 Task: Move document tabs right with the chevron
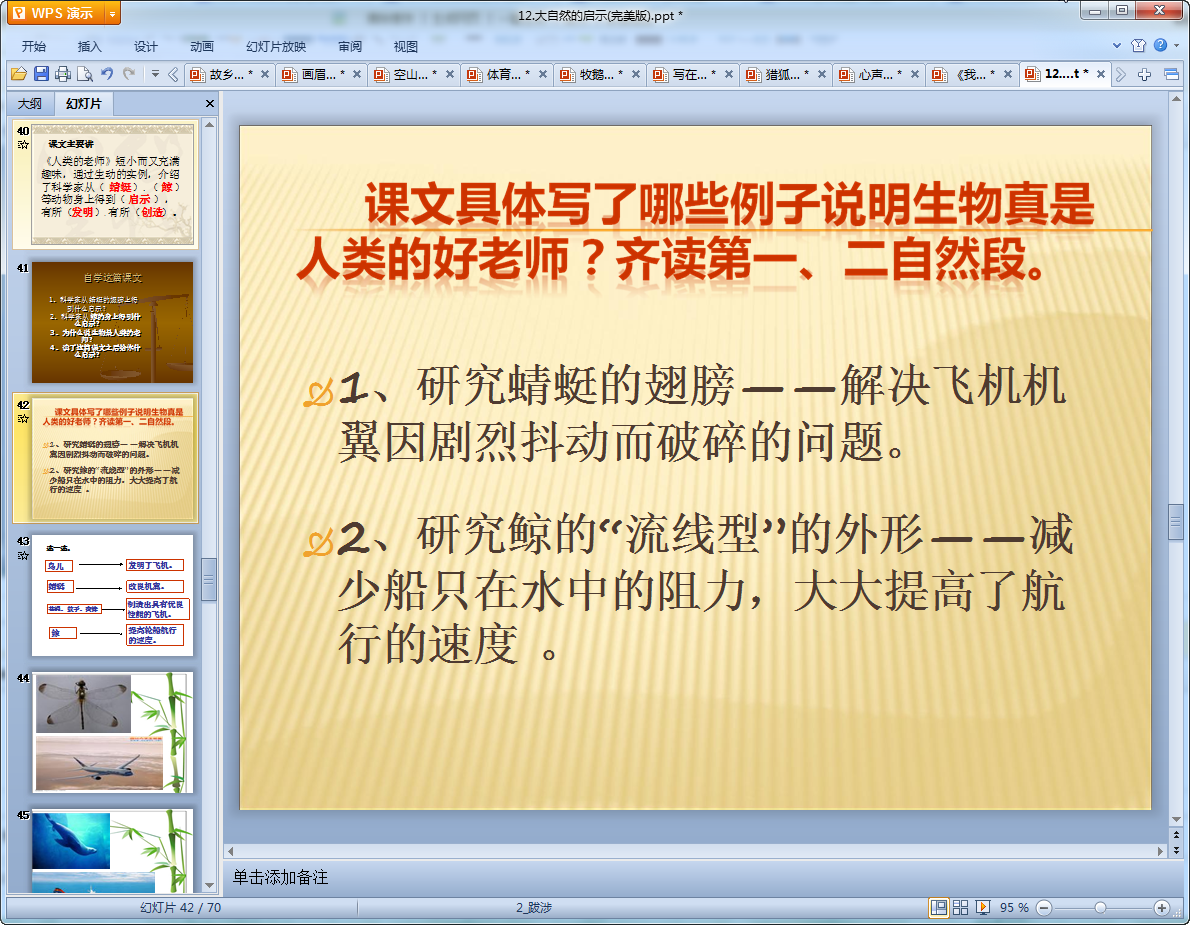coord(1121,74)
